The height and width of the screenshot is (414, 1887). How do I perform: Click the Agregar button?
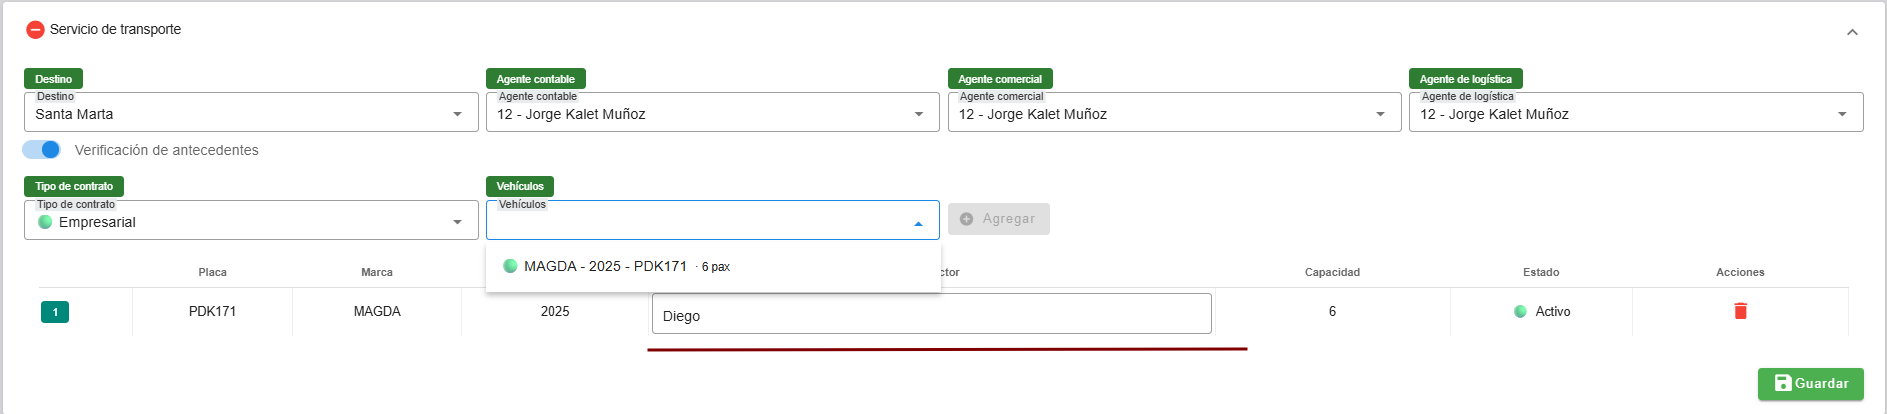click(x=998, y=219)
